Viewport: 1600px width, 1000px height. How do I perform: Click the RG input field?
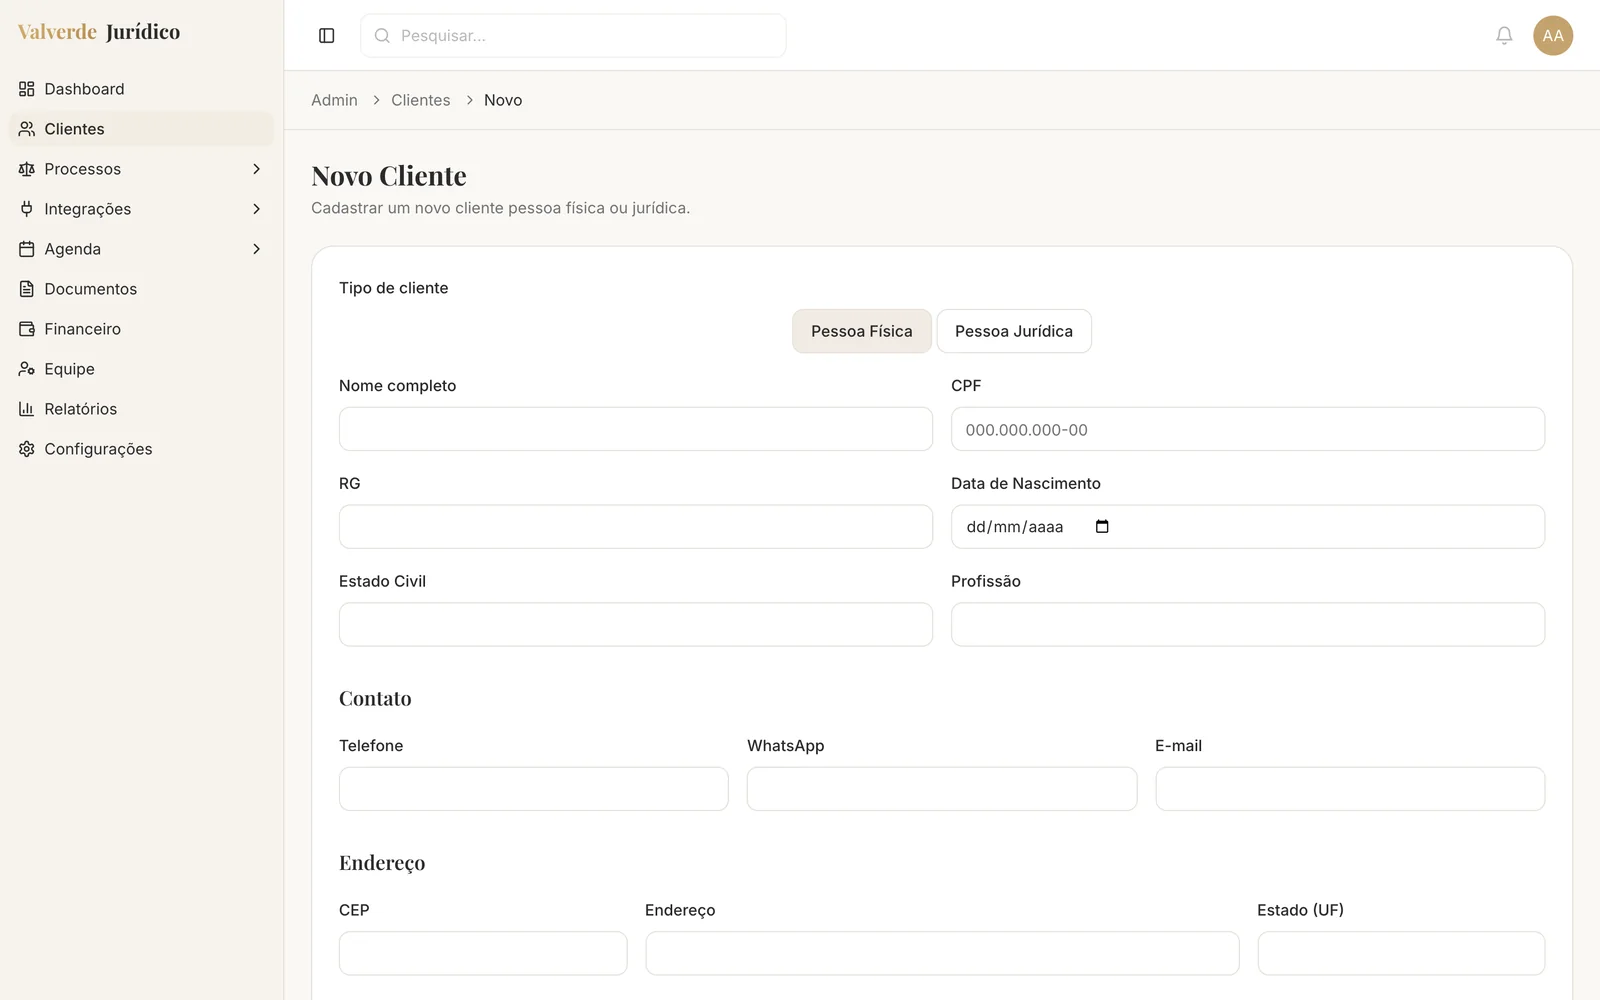[636, 527]
